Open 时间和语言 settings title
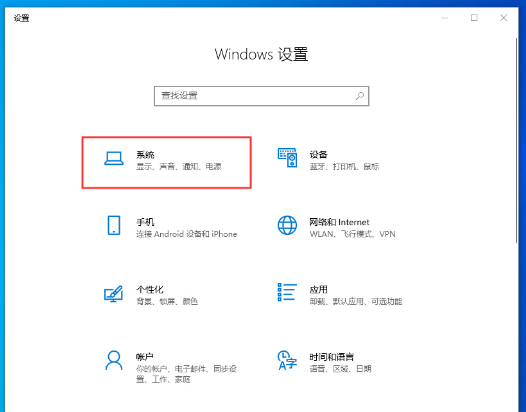 point(331,357)
